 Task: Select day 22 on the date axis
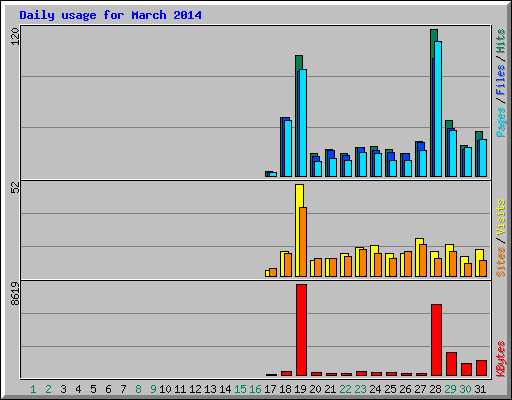[345, 389]
